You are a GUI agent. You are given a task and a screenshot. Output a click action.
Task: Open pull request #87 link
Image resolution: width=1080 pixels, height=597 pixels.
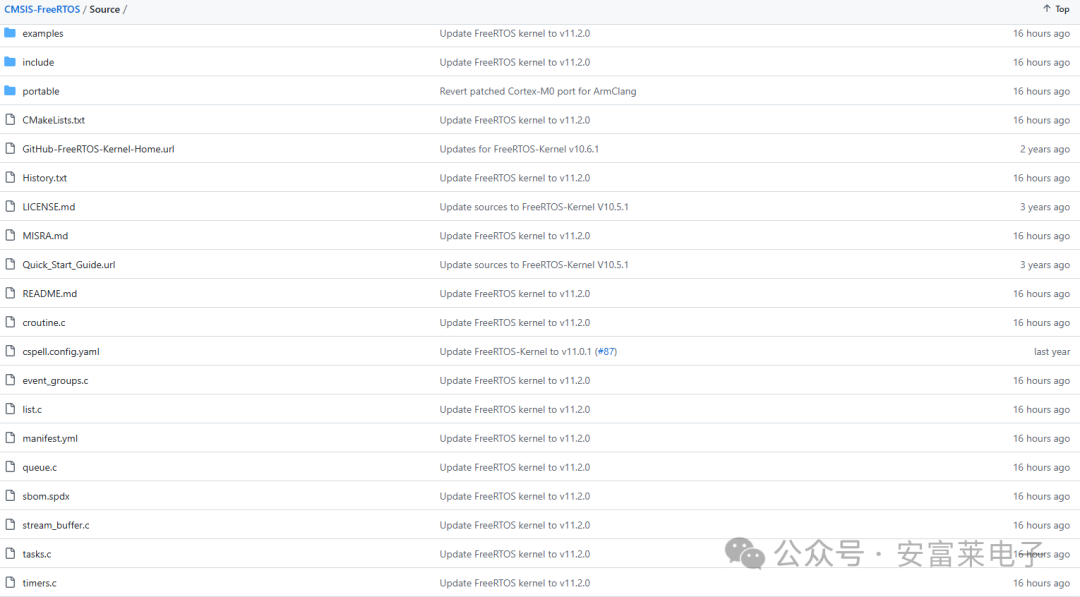pyautogui.click(x=606, y=351)
